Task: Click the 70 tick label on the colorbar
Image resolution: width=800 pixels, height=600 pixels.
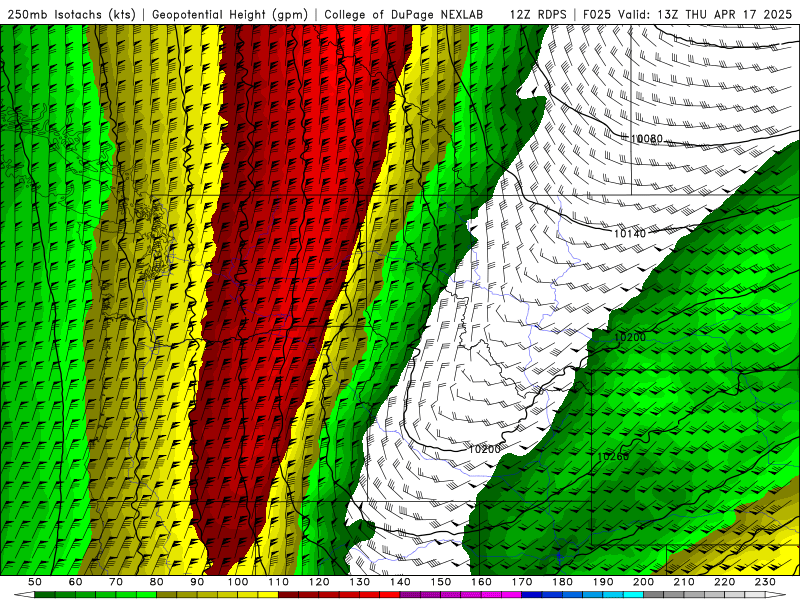Action: [116, 582]
